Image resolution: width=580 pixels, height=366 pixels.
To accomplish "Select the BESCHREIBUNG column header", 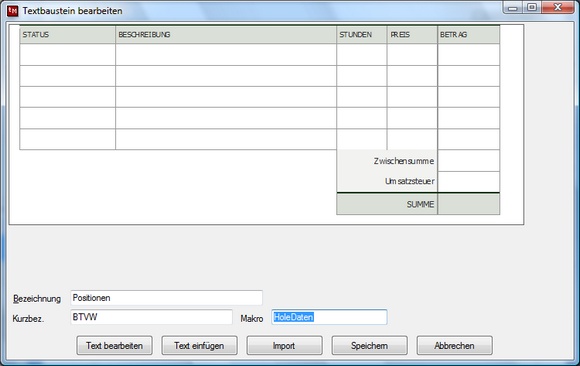I will [226, 34].
